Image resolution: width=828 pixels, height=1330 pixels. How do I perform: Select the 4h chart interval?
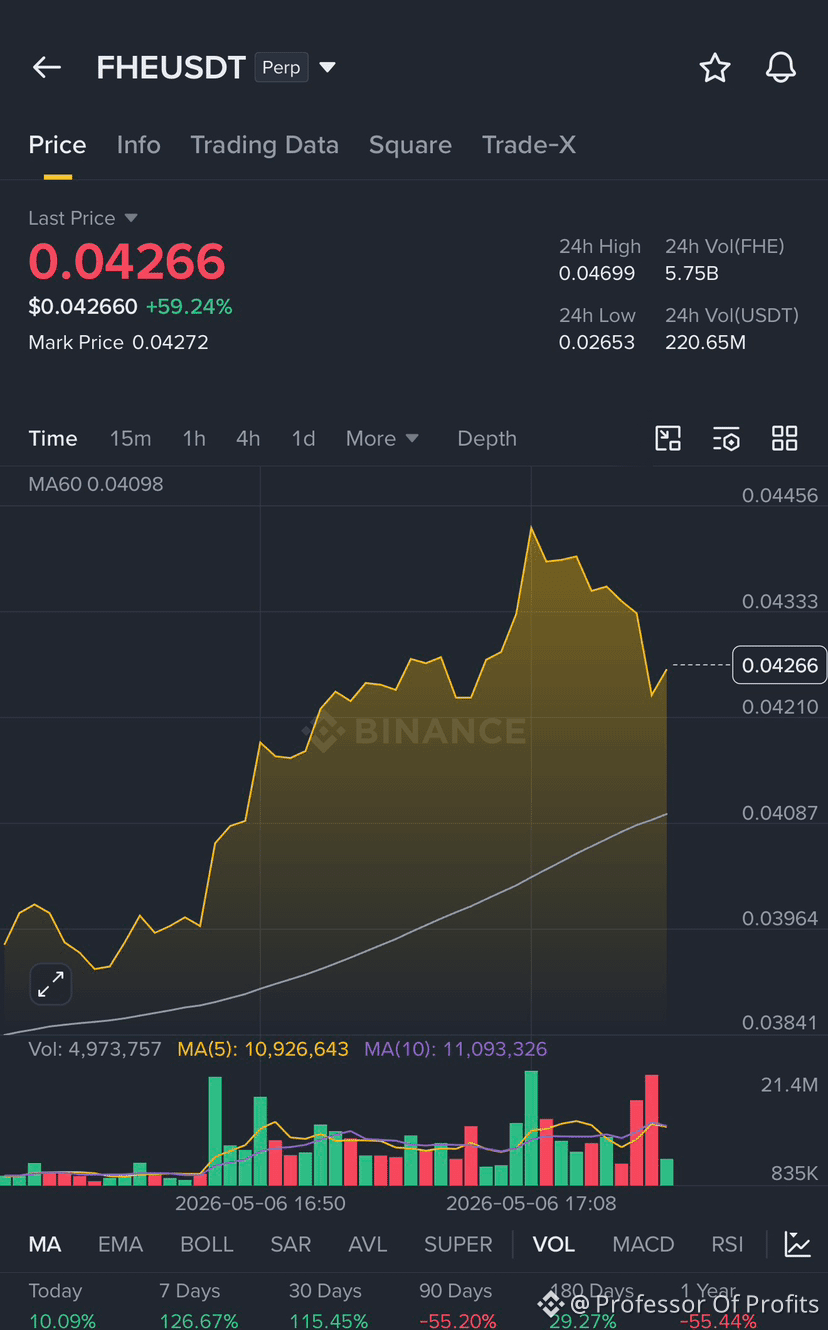click(x=248, y=438)
